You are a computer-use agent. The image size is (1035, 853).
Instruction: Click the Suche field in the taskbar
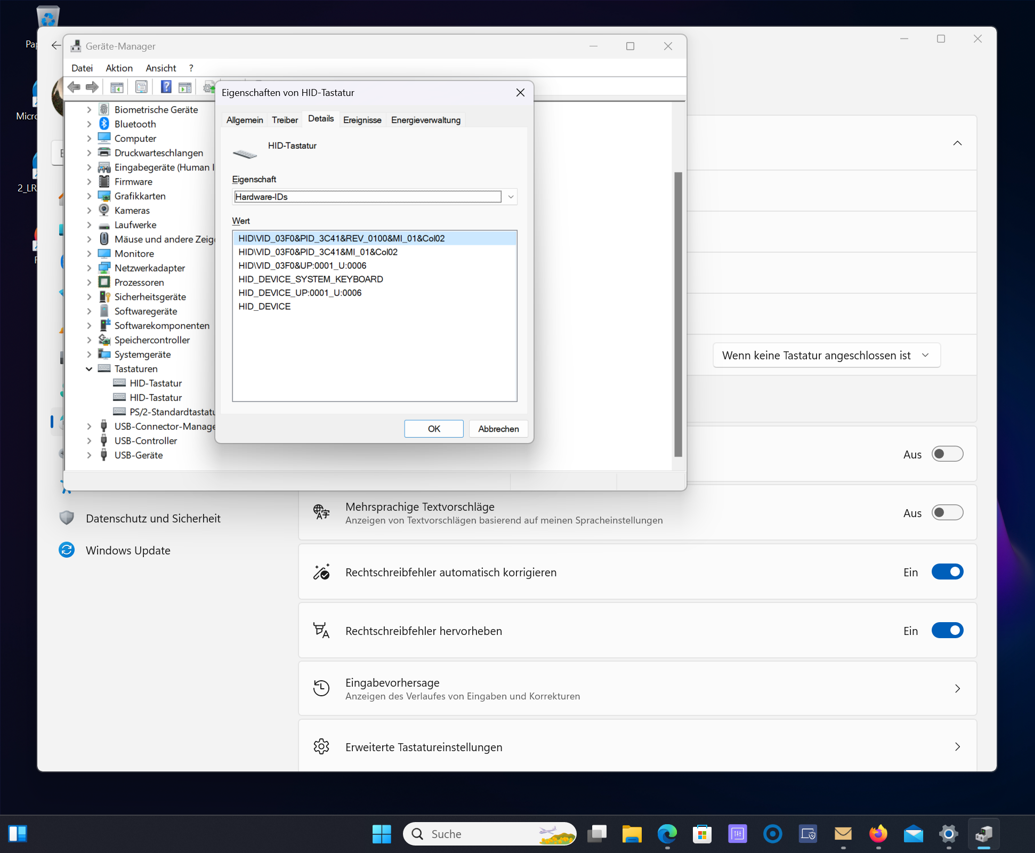pyautogui.click(x=489, y=834)
